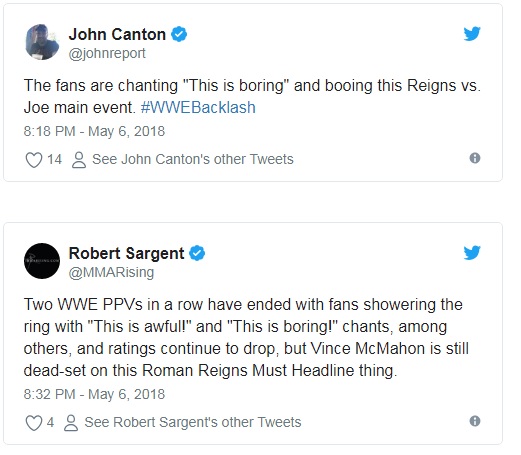Open John Canton's profile picture
This screenshot has height=455, width=521.
(x=42, y=42)
